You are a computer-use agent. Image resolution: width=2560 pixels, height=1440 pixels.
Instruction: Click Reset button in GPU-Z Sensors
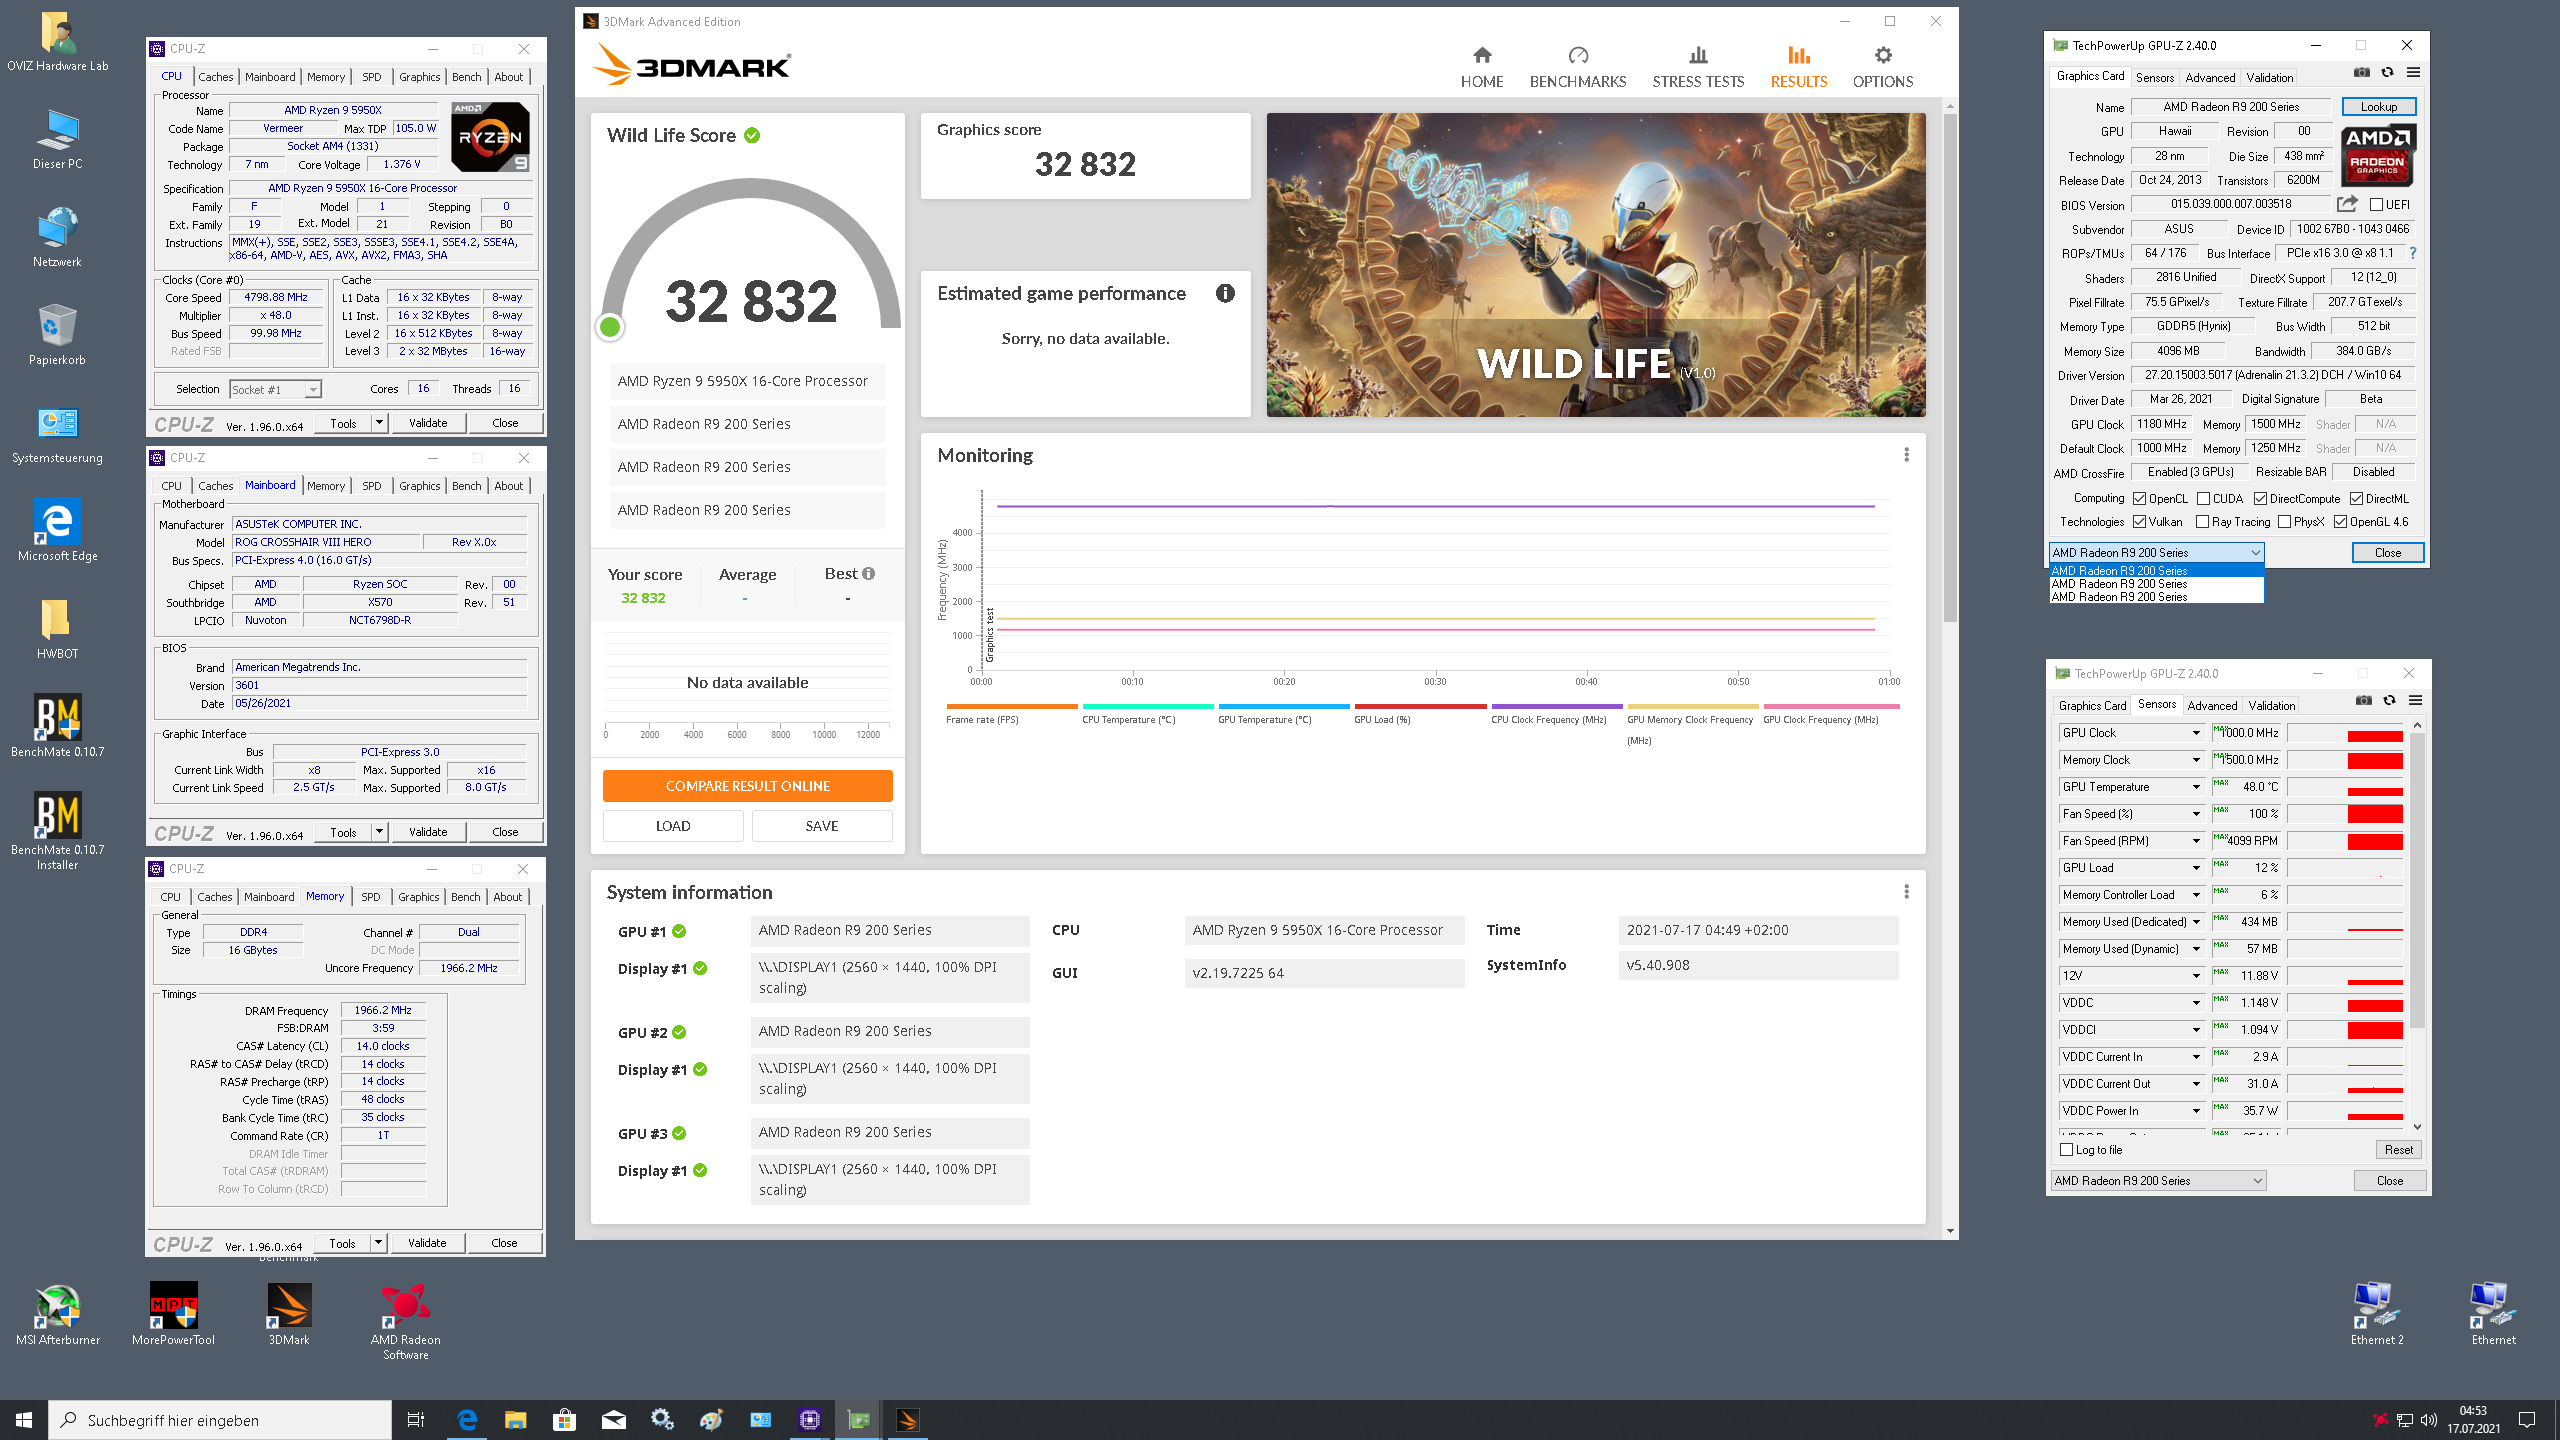click(x=2398, y=1150)
